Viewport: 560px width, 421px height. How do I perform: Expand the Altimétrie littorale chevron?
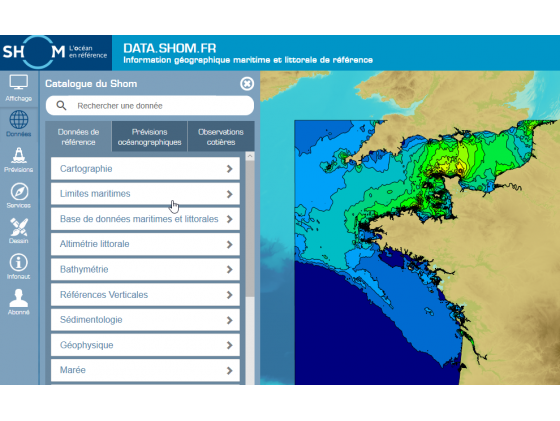[230, 244]
